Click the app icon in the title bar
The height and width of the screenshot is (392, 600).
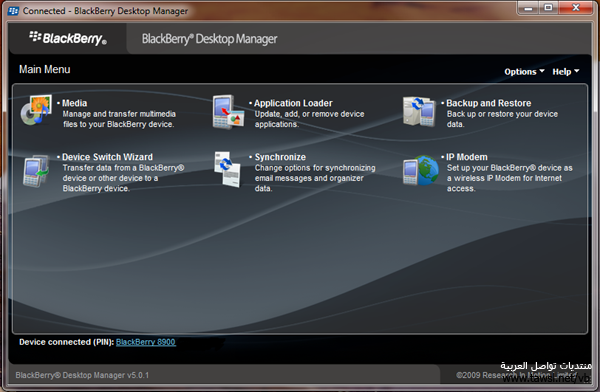point(13,11)
